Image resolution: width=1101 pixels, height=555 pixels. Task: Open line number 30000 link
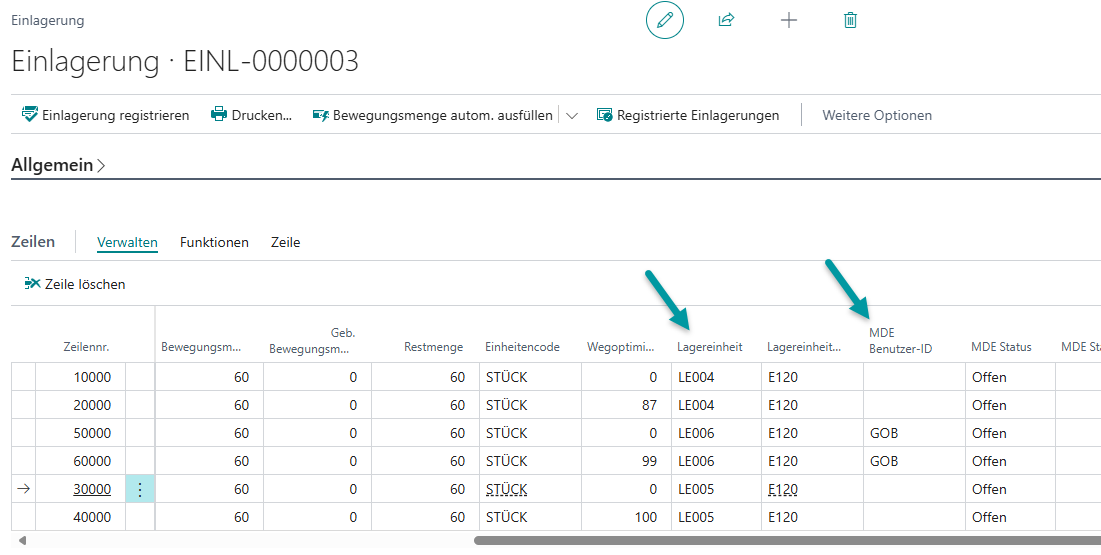coord(92,489)
